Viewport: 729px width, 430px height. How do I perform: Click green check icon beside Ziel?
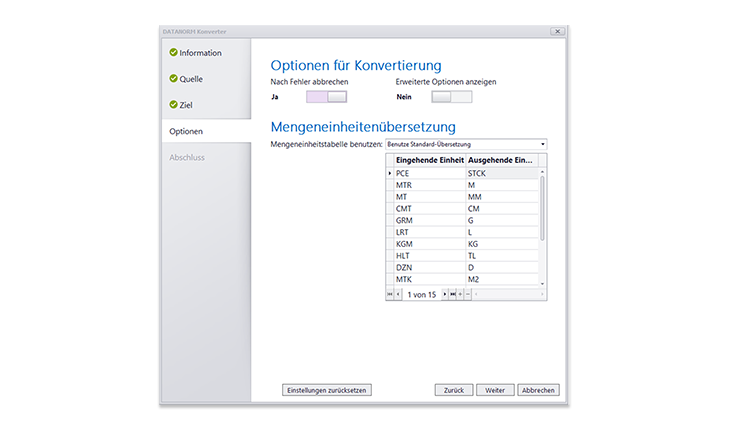coord(173,104)
